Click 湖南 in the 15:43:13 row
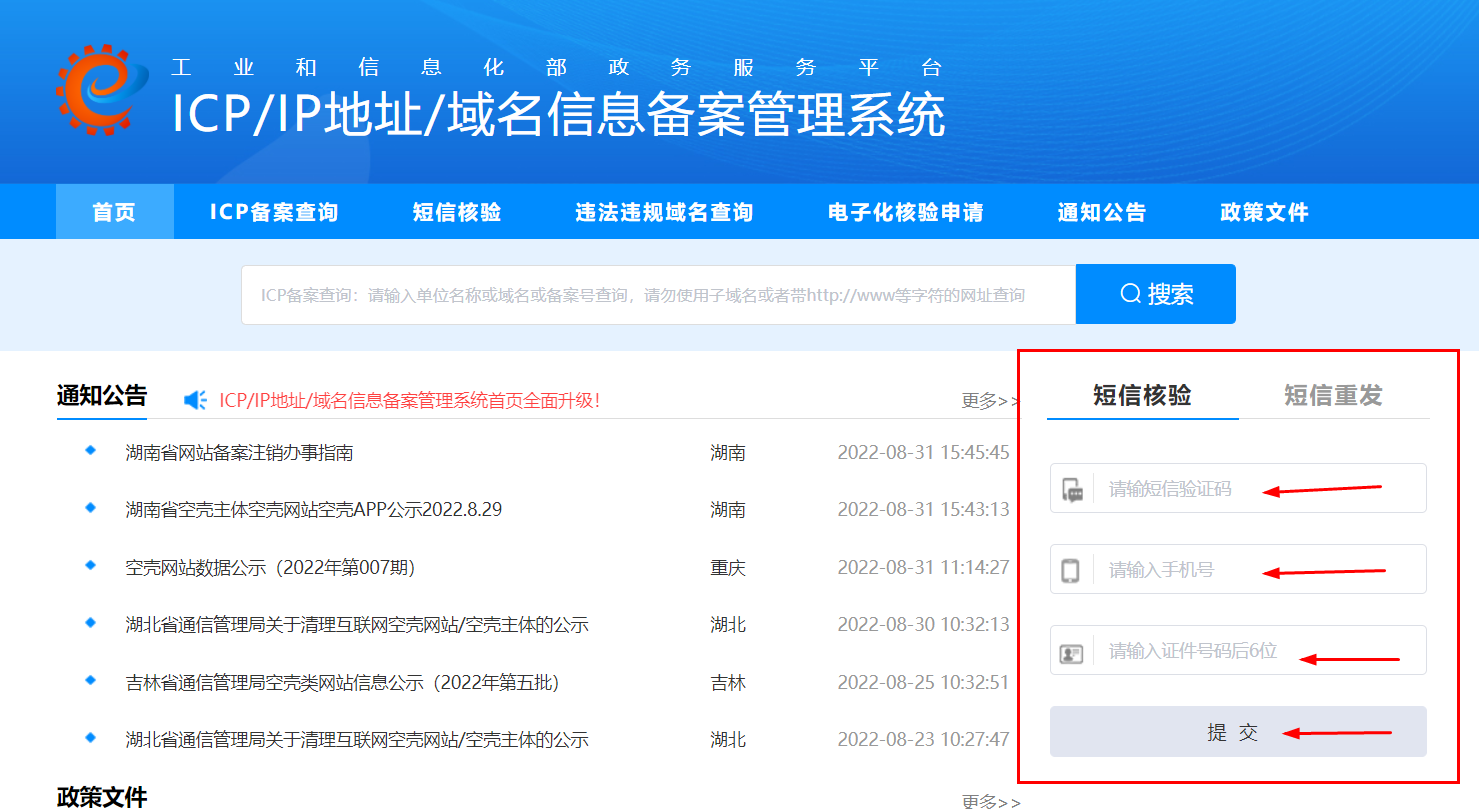1479x809 pixels. coord(728,510)
